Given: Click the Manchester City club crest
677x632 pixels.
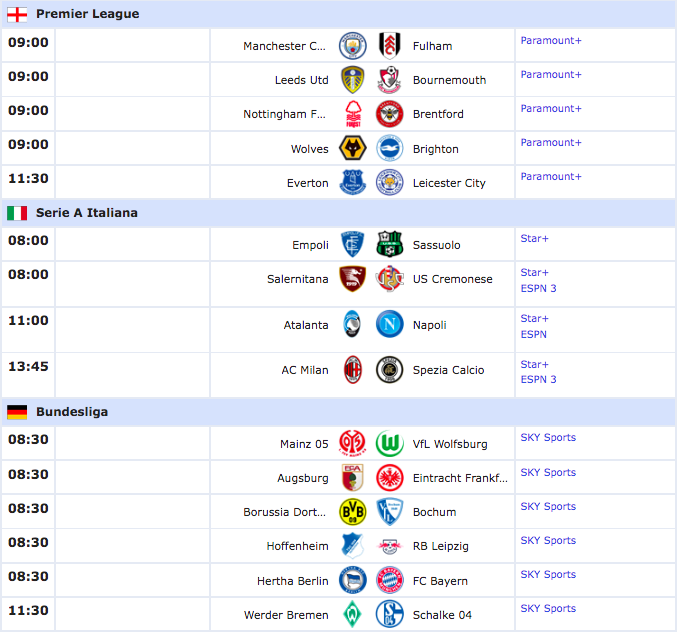Looking at the screenshot, I should [352, 45].
